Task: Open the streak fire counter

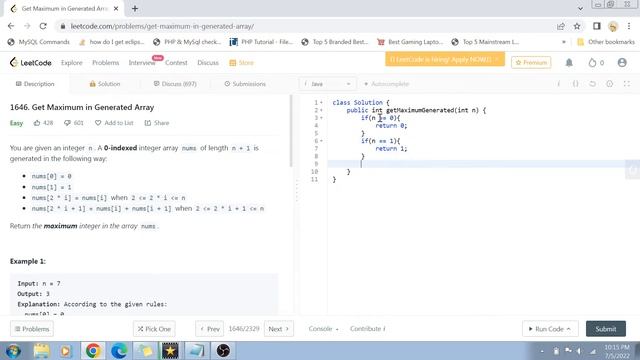Action: [x=596, y=62]
